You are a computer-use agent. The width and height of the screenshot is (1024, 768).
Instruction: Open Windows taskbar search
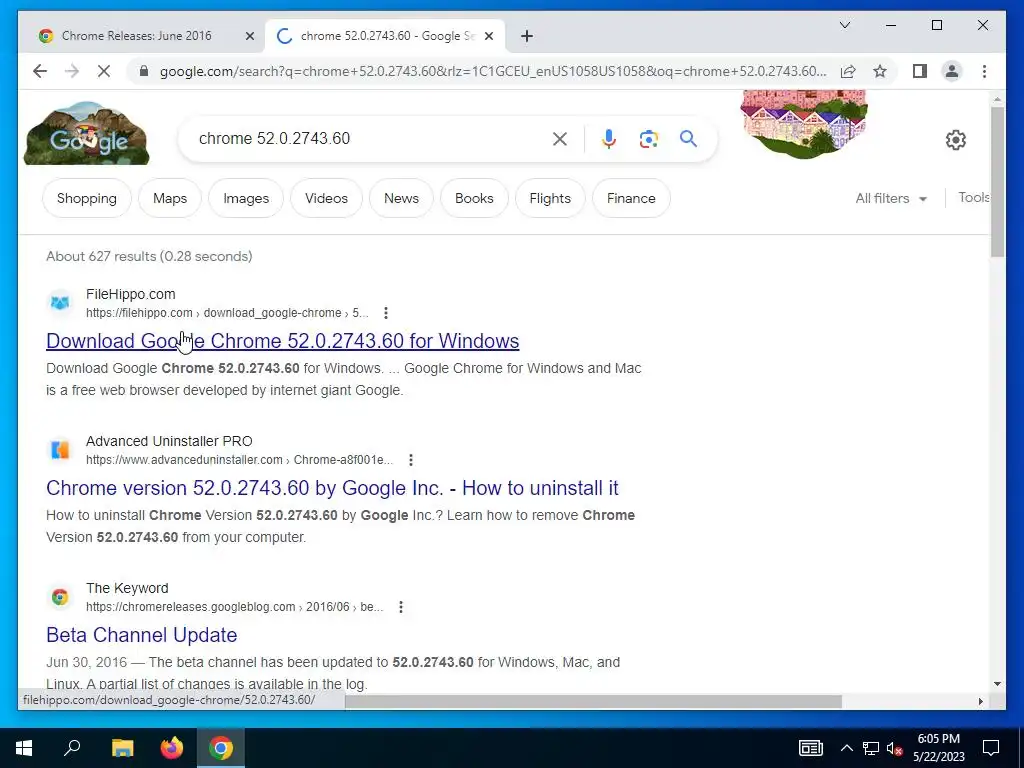(x=72, y=748)
